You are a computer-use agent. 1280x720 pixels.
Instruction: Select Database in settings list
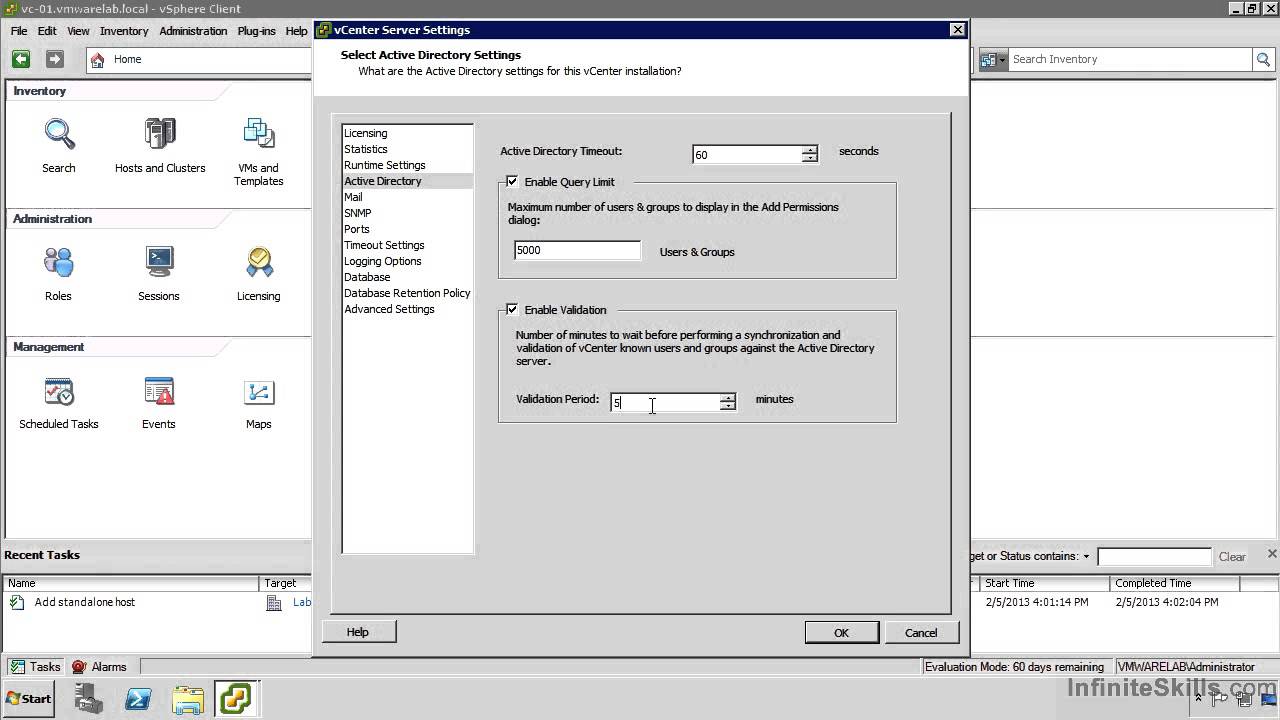[407, 277]
